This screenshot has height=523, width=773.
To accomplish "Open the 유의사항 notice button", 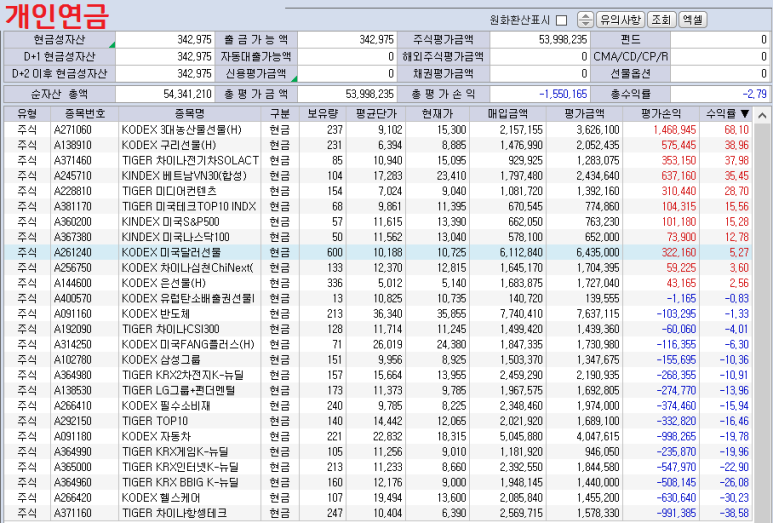I will pos(620,20).
